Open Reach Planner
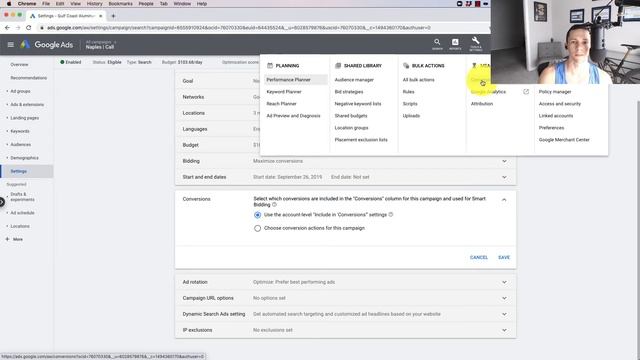Viewport: 640px width, 360px height. [282, 104]
